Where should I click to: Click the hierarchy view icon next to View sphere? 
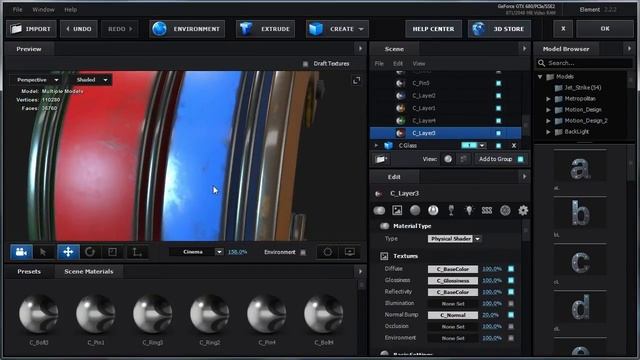tap(463, 159)
